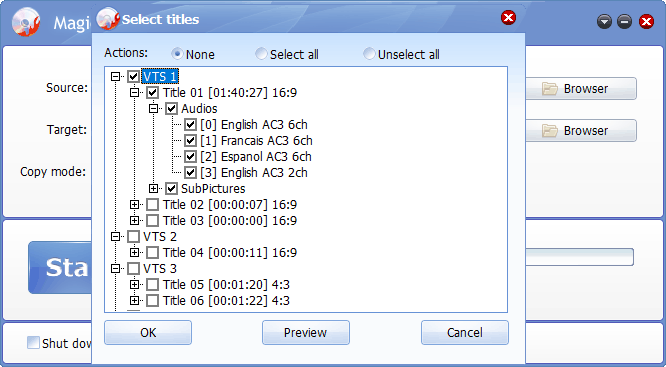Click the Cancel button

pos(465,333)
